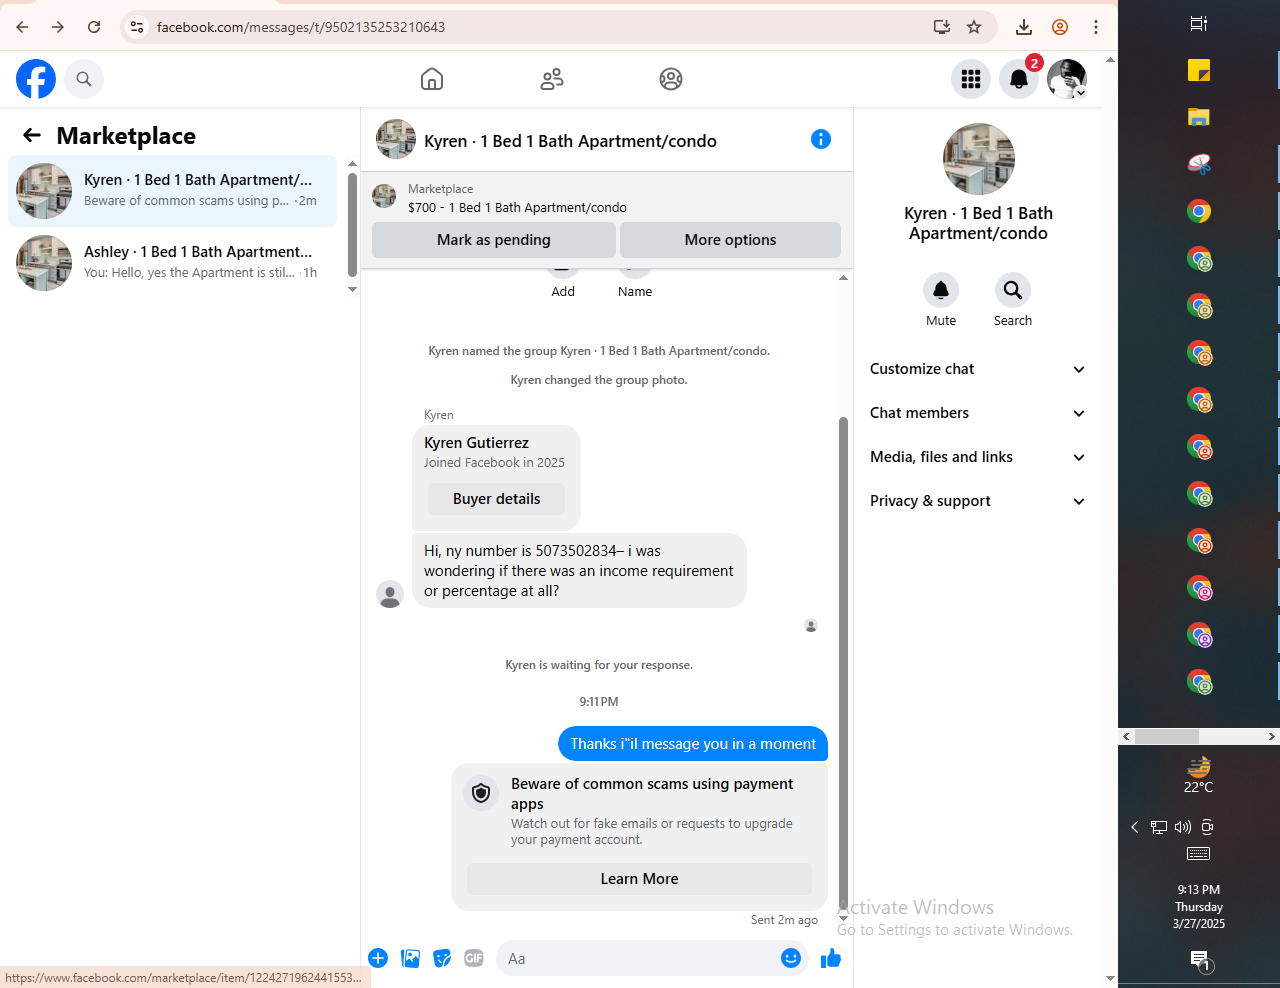The image size is (1280, 988).
Task: Open the Groups icon in top navigation
Action: (x=671, y=79)
